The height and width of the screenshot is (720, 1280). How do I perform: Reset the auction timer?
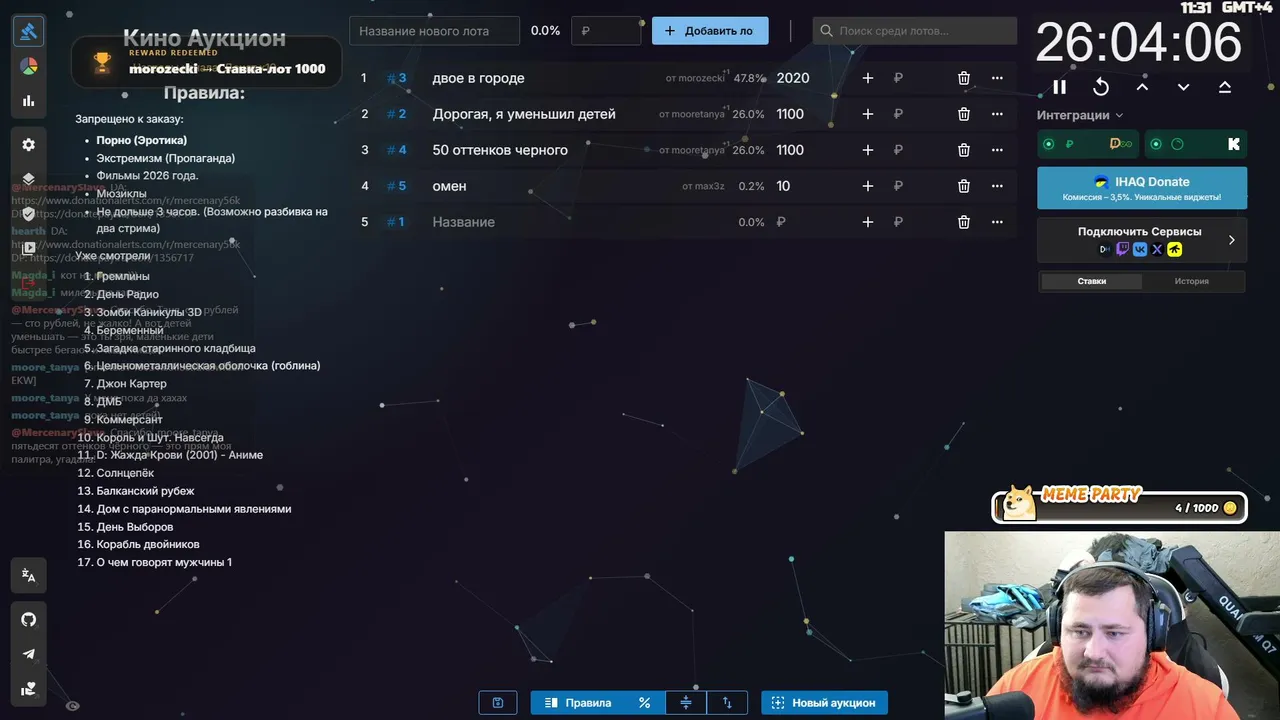point(1101,87)
